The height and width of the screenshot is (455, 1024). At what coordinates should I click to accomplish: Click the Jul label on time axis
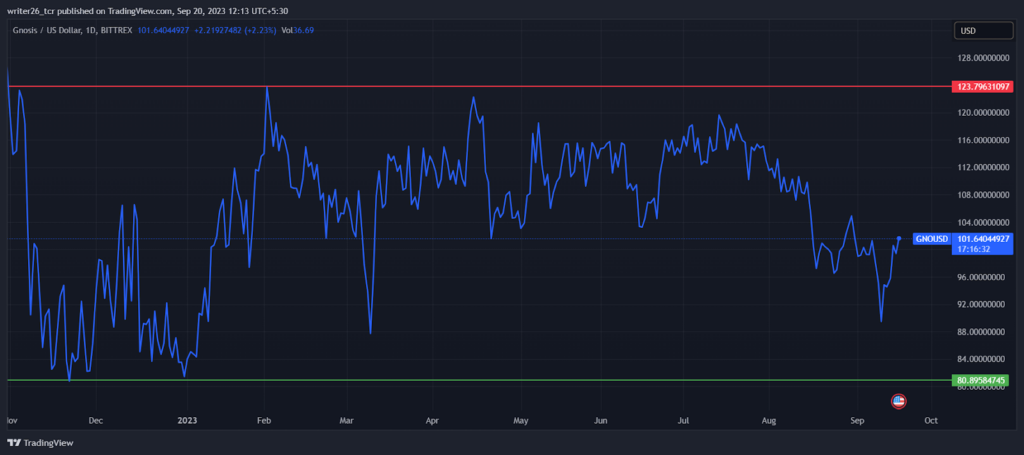[x=684, y=420]
